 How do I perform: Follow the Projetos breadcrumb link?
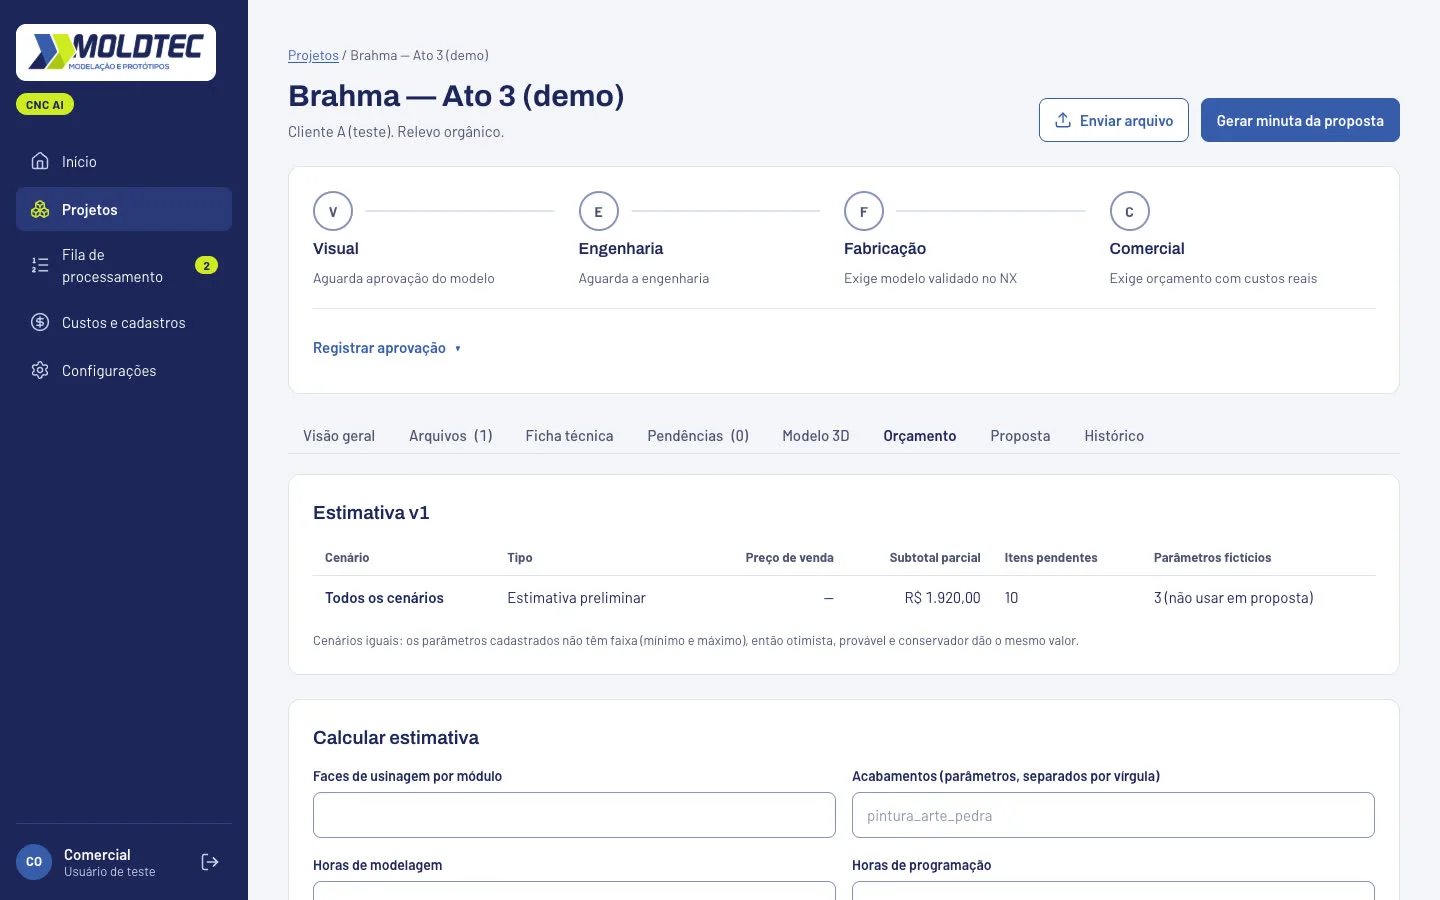point(313,55)
